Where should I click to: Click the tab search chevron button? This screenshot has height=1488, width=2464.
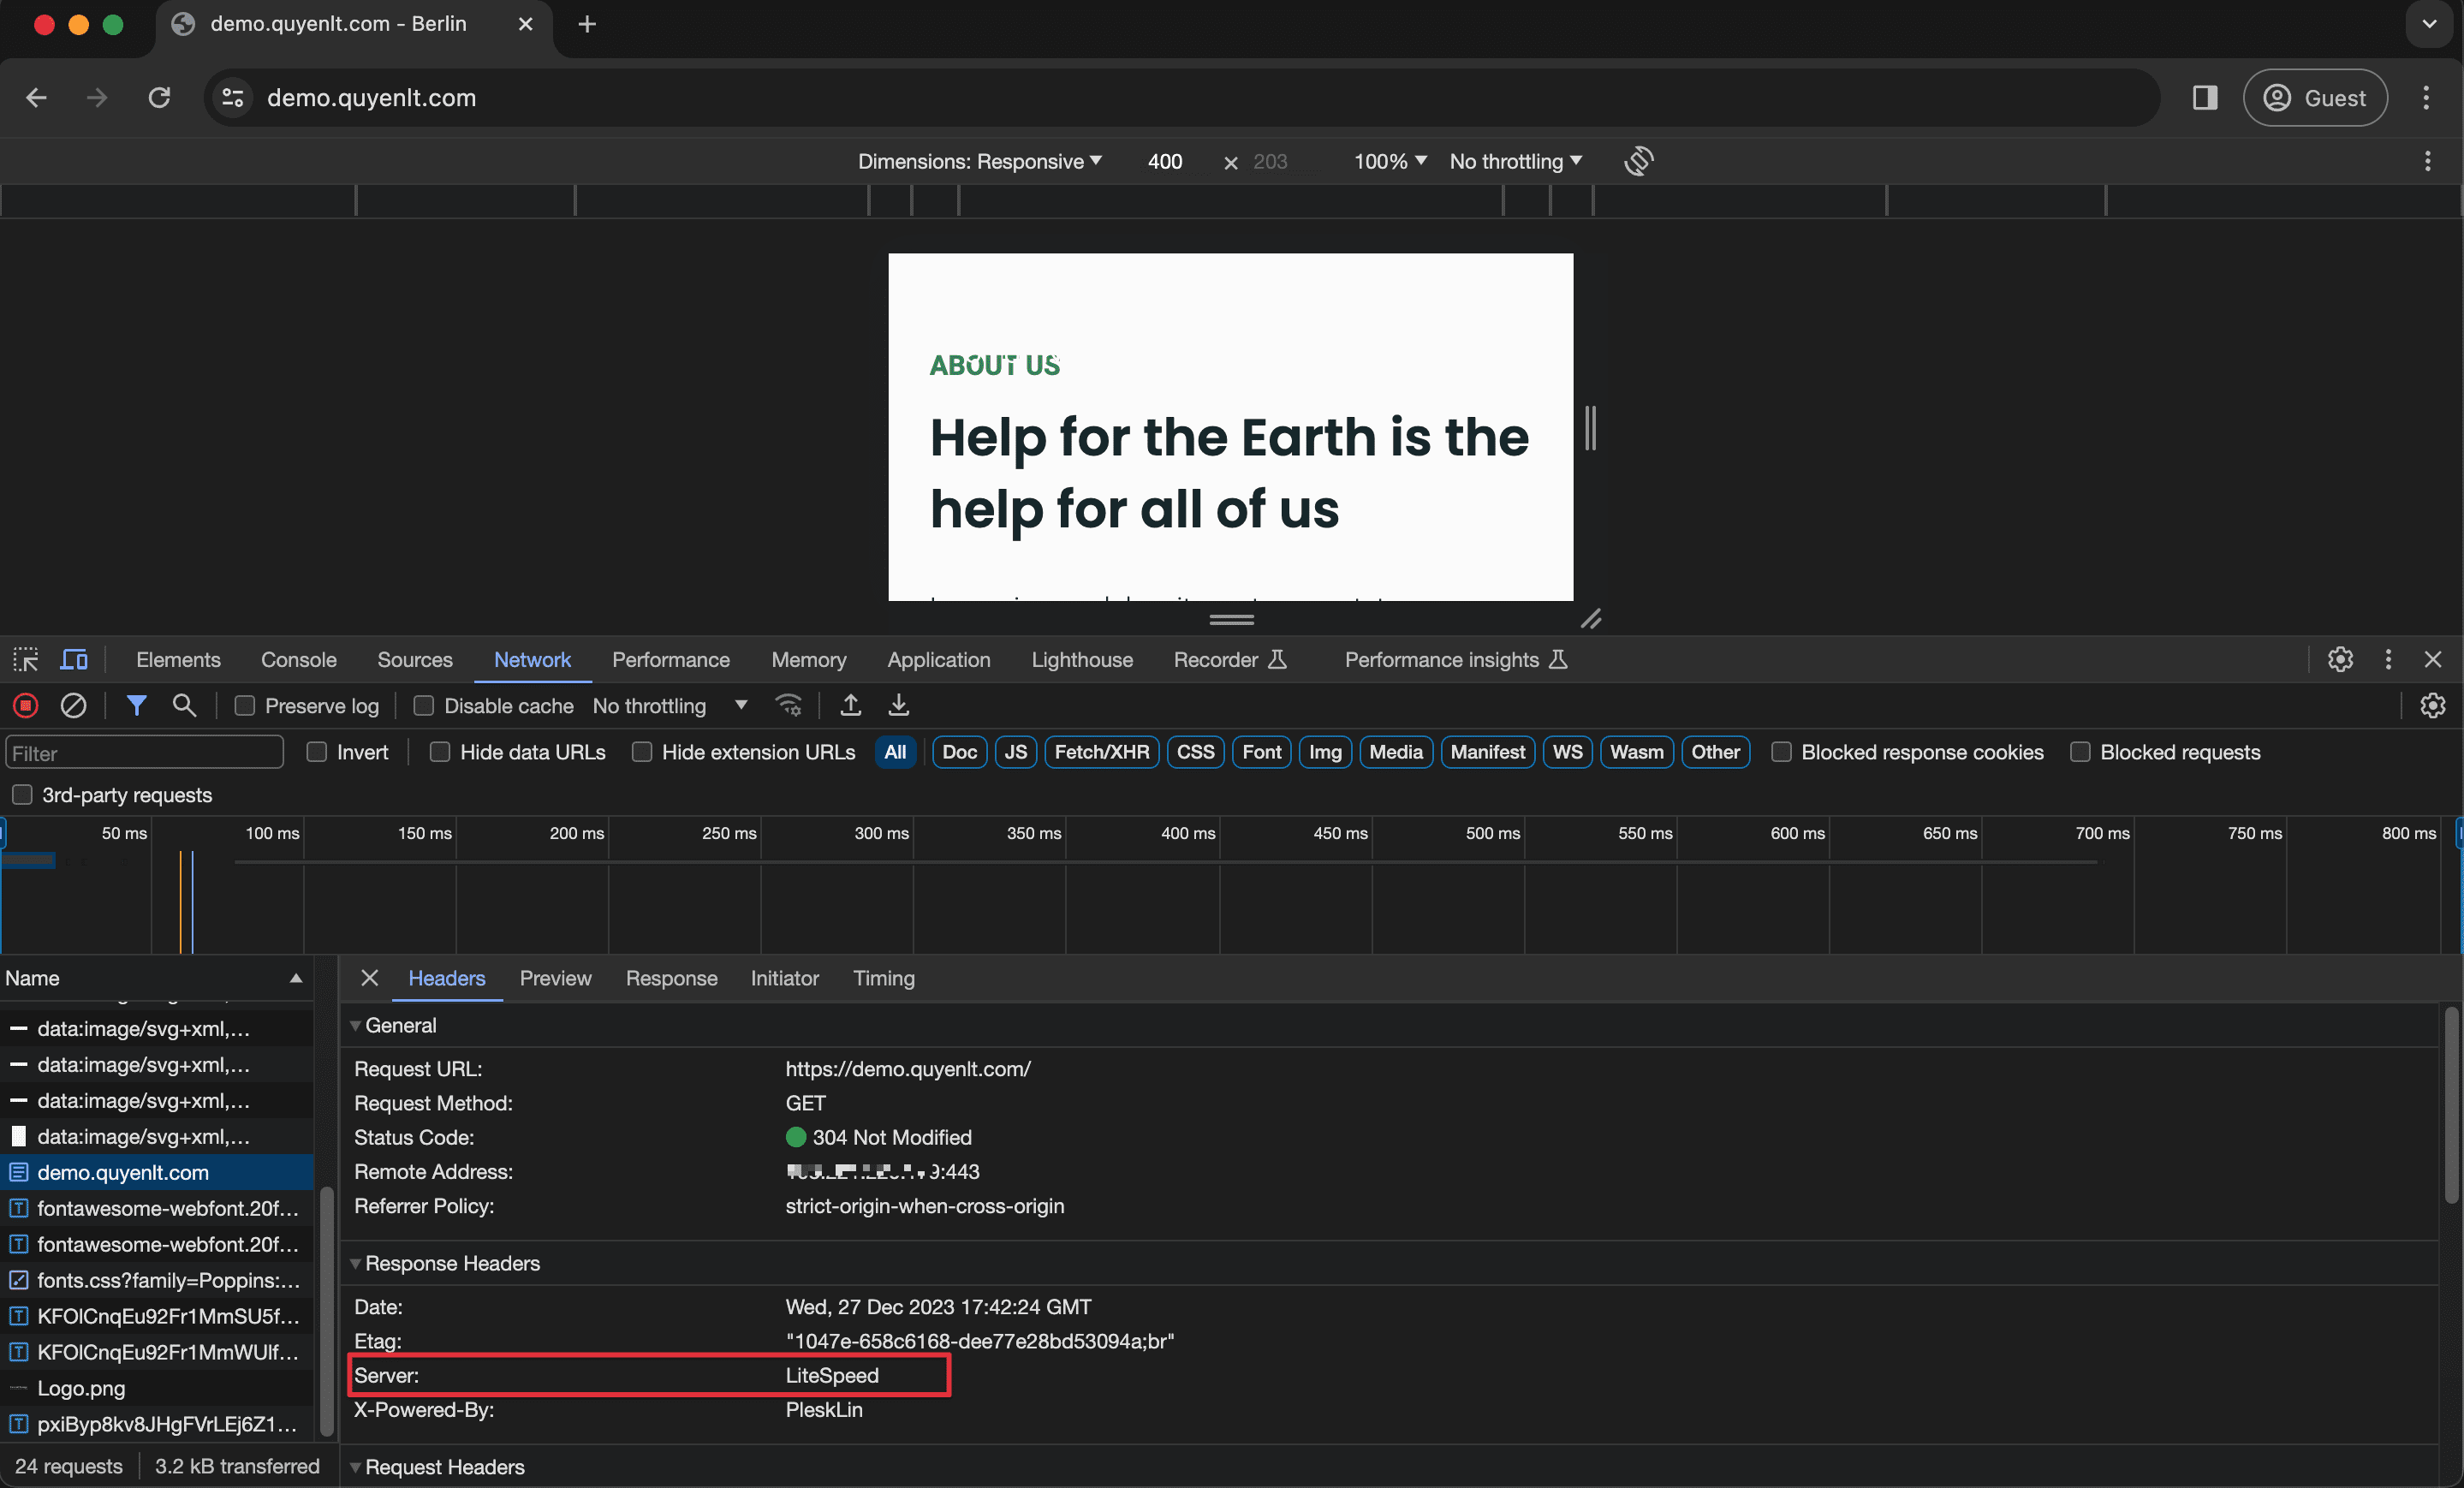pos(2429,24)
